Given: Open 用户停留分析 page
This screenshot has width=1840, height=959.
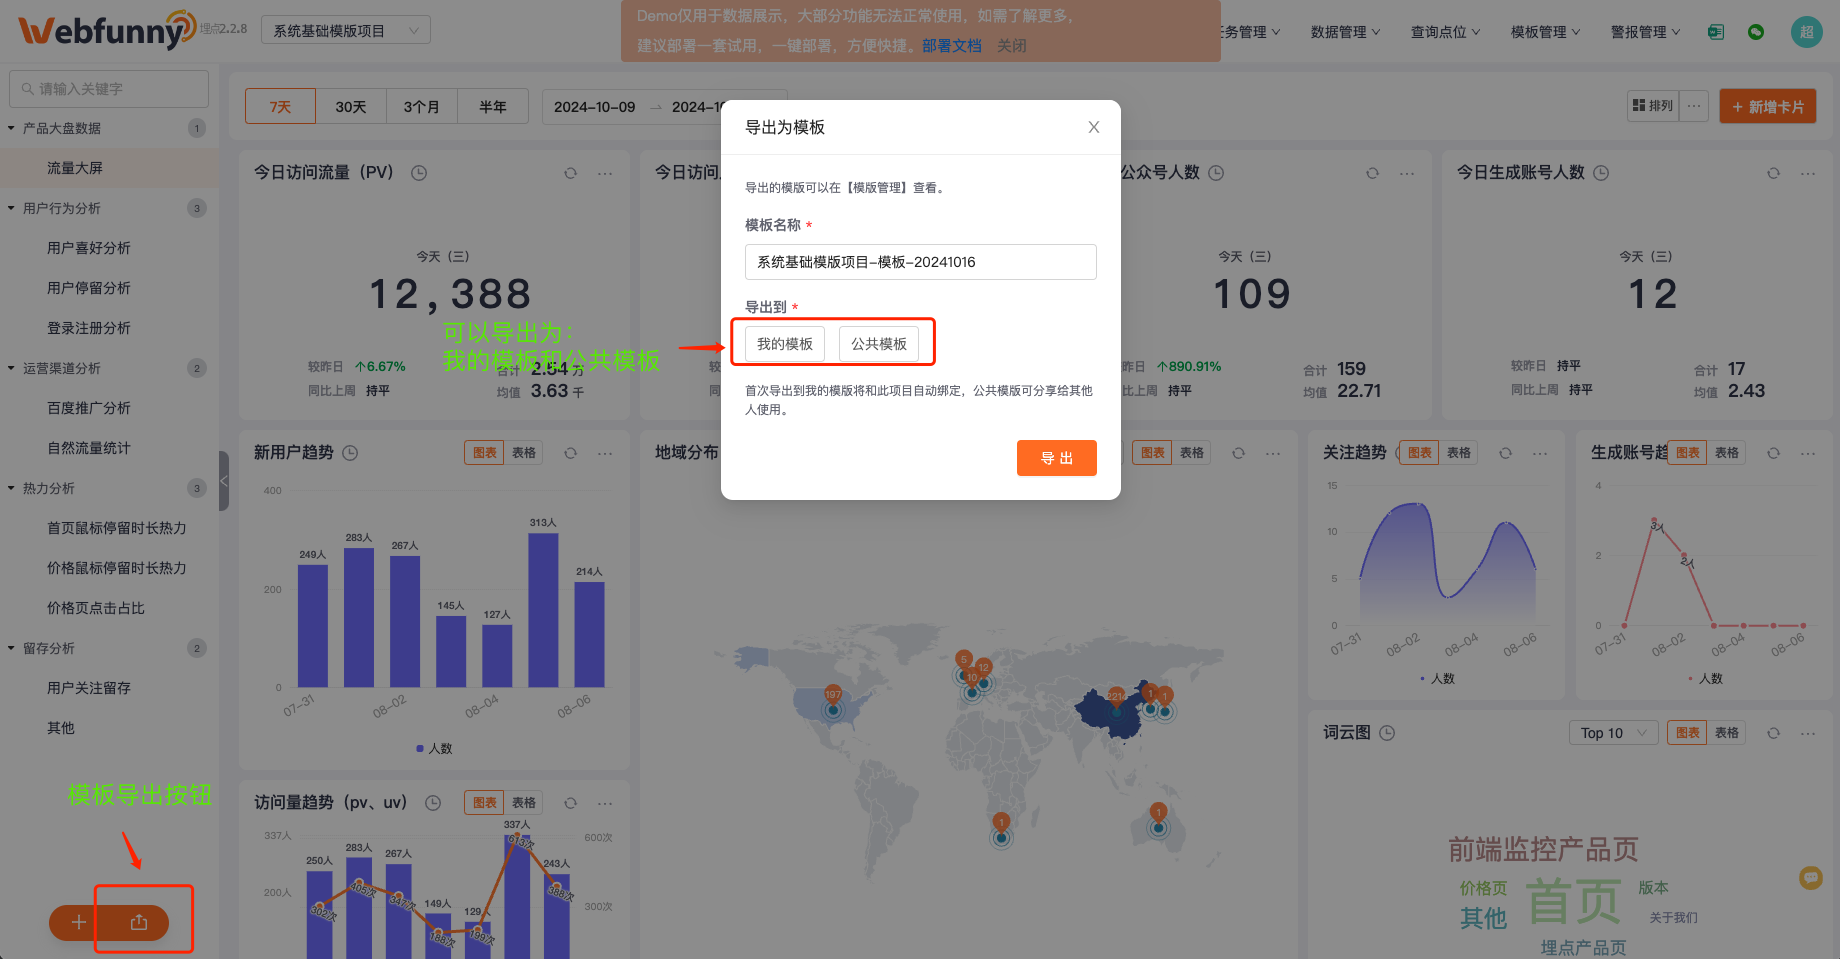Looking at the screenshot, I should 89,288.
